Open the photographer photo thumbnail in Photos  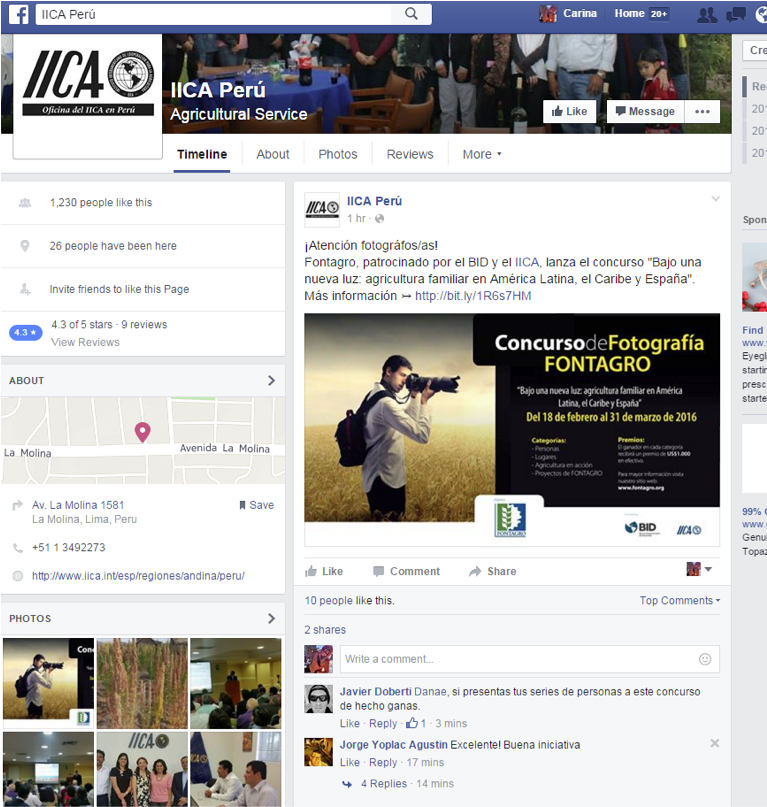pos(49,683)
